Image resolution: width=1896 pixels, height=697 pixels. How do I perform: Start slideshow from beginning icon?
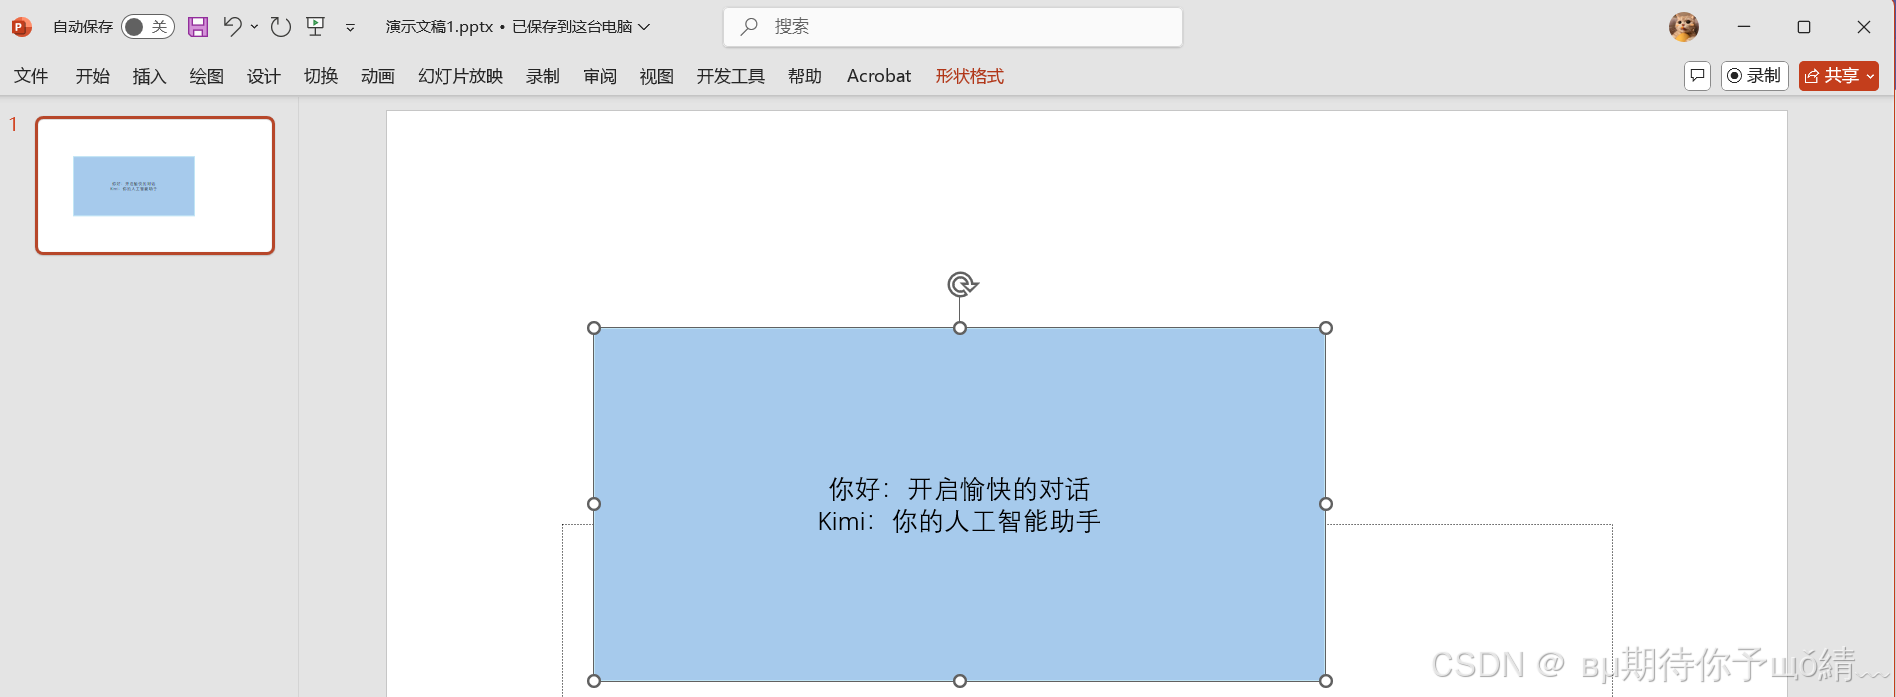[316, 27]
